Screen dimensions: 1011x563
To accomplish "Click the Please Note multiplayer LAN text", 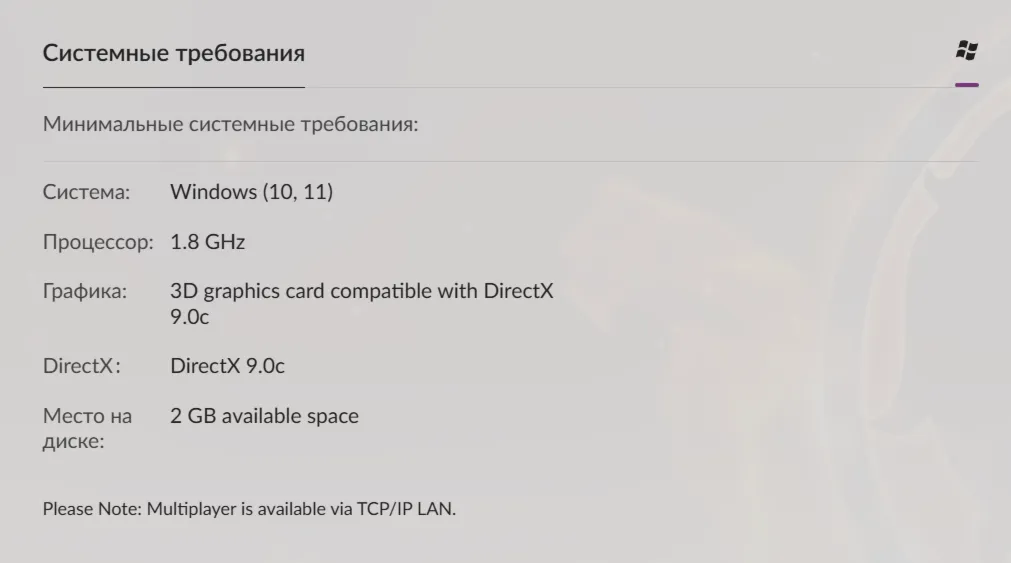I will [249, 509].
